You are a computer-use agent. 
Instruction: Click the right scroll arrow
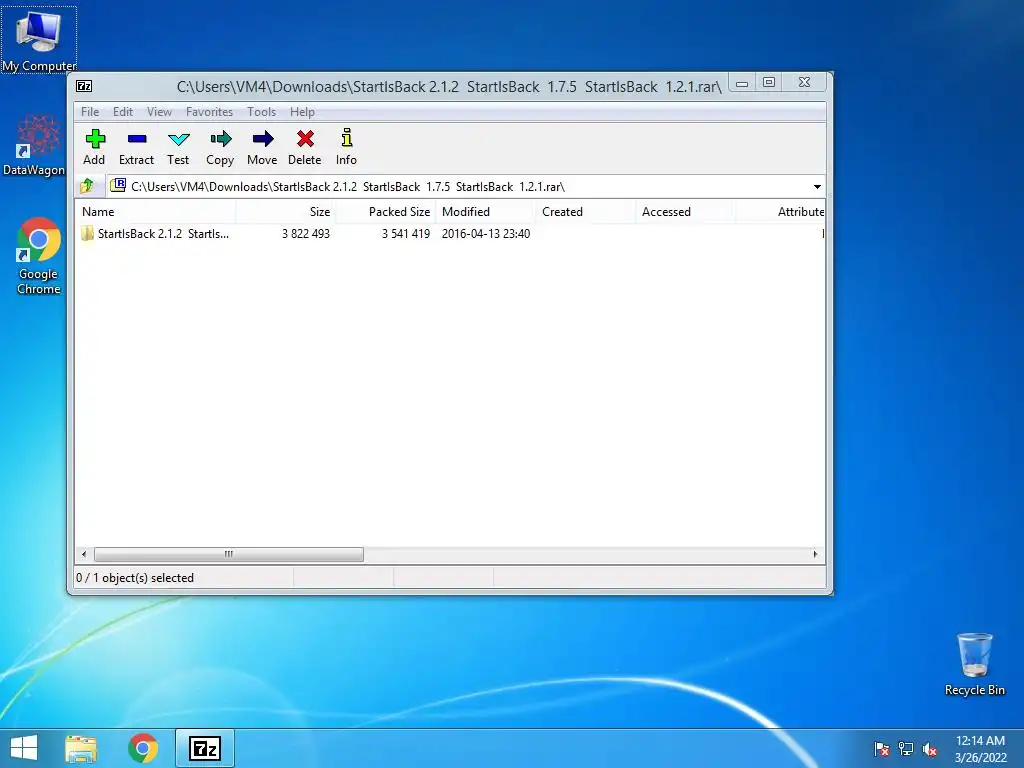pos(815,554)
